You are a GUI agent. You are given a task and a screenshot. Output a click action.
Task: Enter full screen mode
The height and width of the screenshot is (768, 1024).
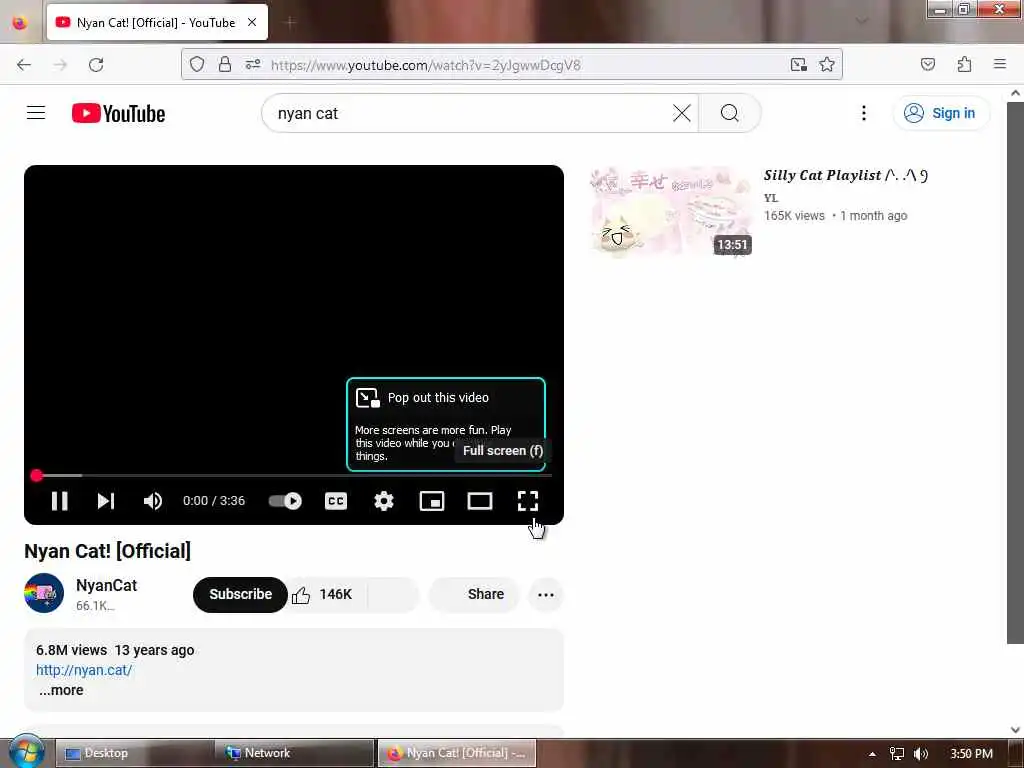click(528, 501)
